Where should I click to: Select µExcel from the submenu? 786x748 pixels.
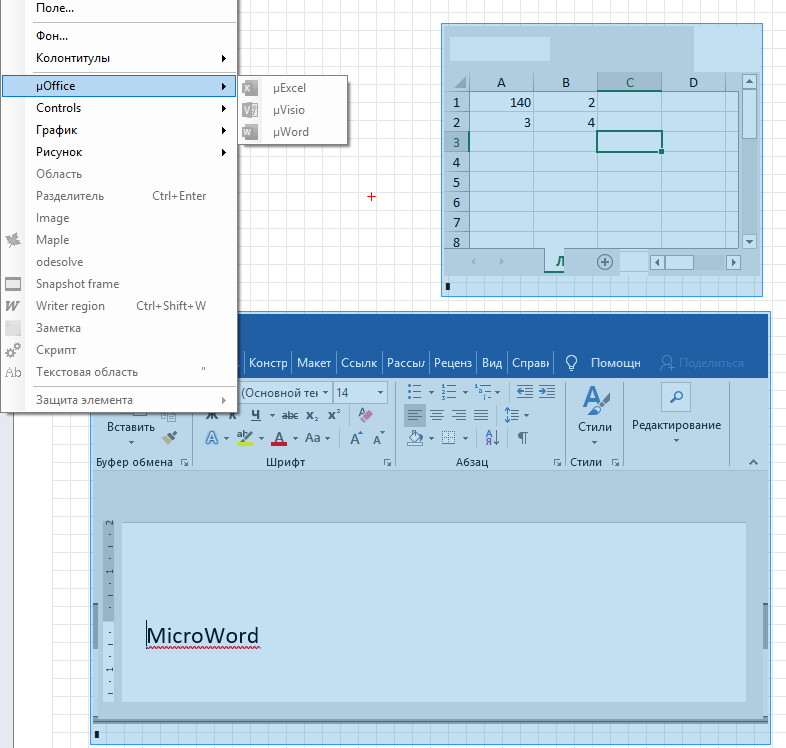[x=289, y=88]
